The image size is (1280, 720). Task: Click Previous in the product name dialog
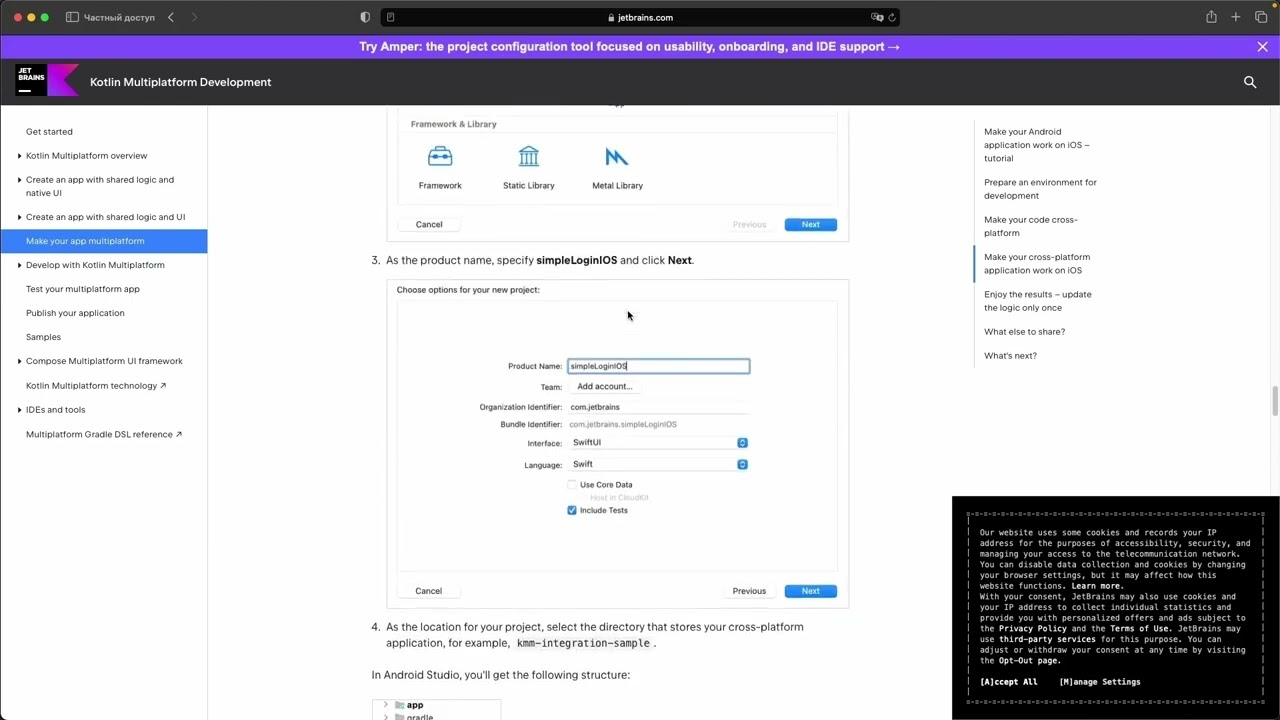point(749,591)
